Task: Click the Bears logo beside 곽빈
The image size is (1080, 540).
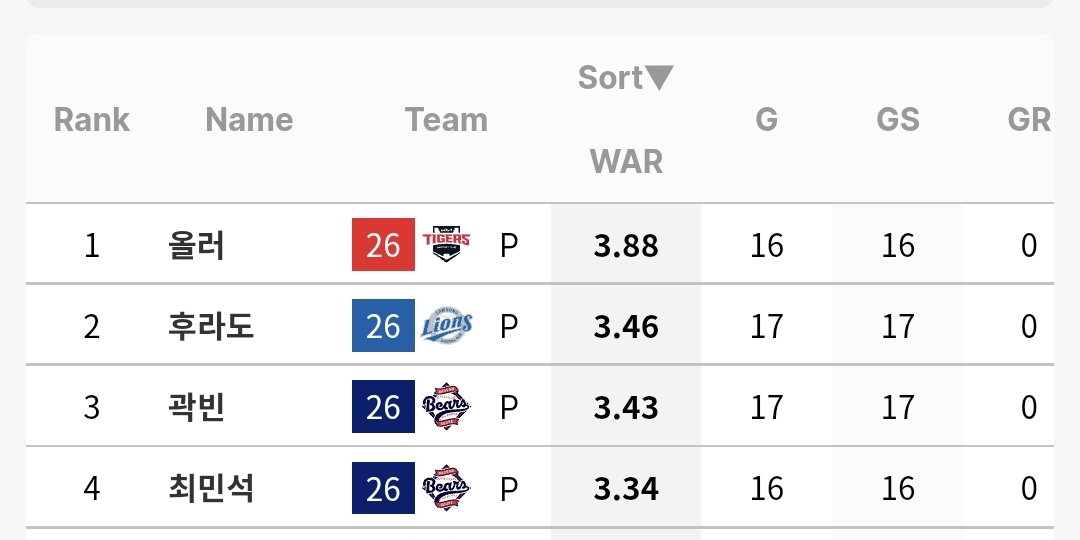Action: click(446, 406)
